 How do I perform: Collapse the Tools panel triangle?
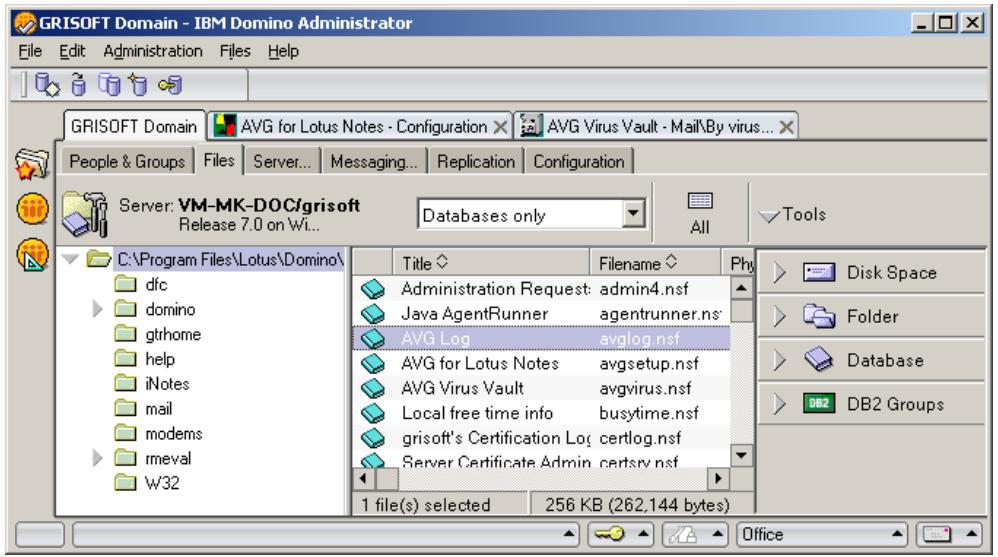(x=769, y=216)
